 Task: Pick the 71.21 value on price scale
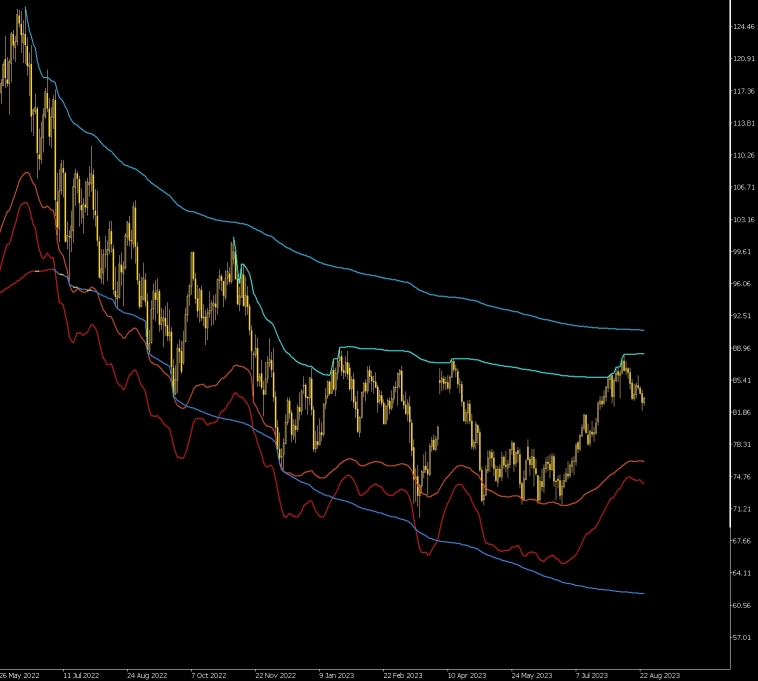point(742,509)
